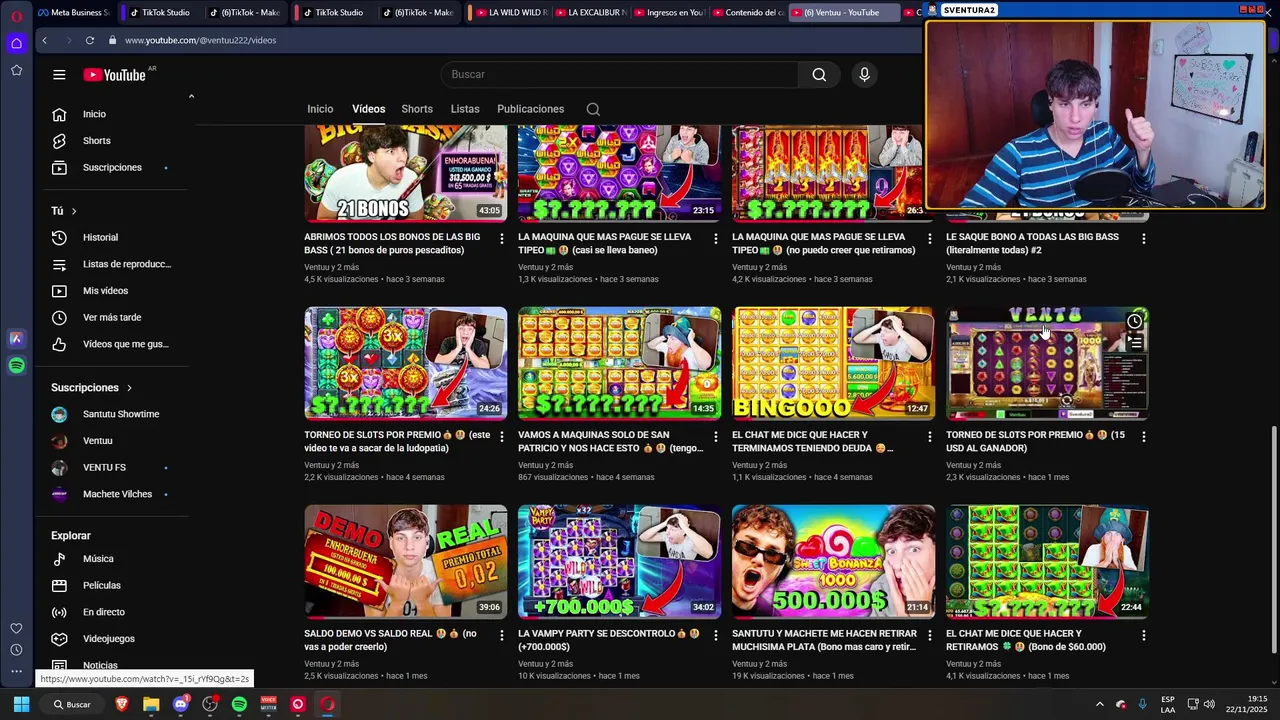Open Aria AI icon in Opera sidebar
This screenshot has height=720, width=1280.
click(x=17, y=339)
